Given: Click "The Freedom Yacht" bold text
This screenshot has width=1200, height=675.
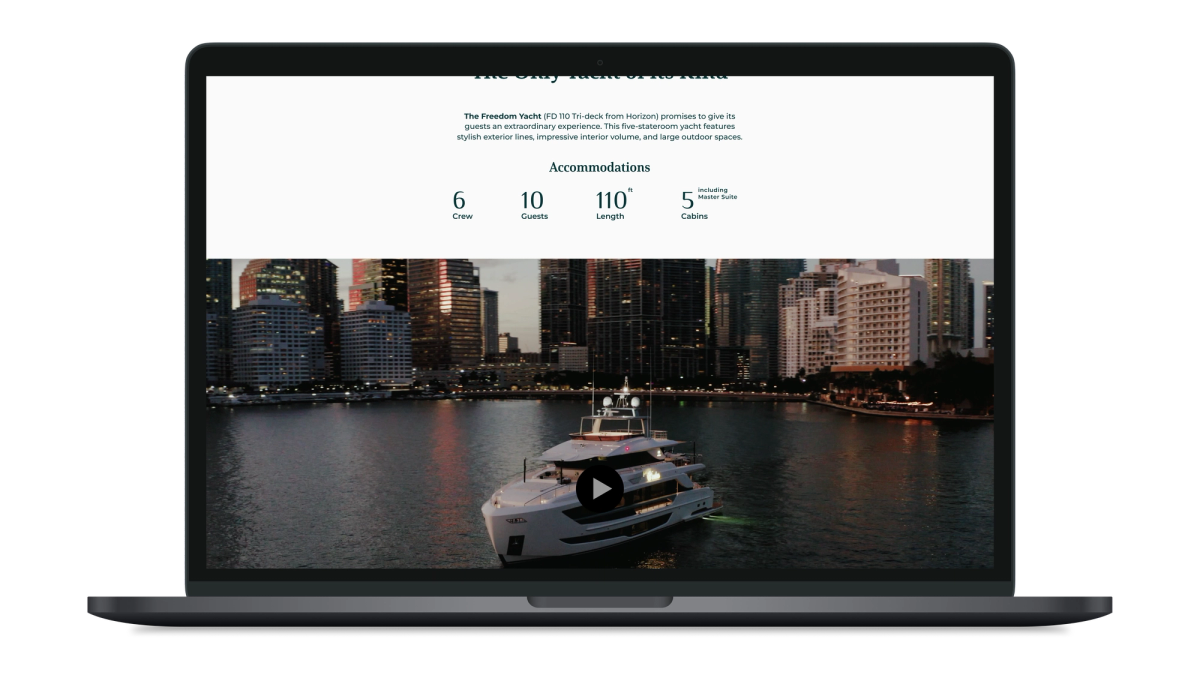Looking at the screenshot, I should (502, 116).
